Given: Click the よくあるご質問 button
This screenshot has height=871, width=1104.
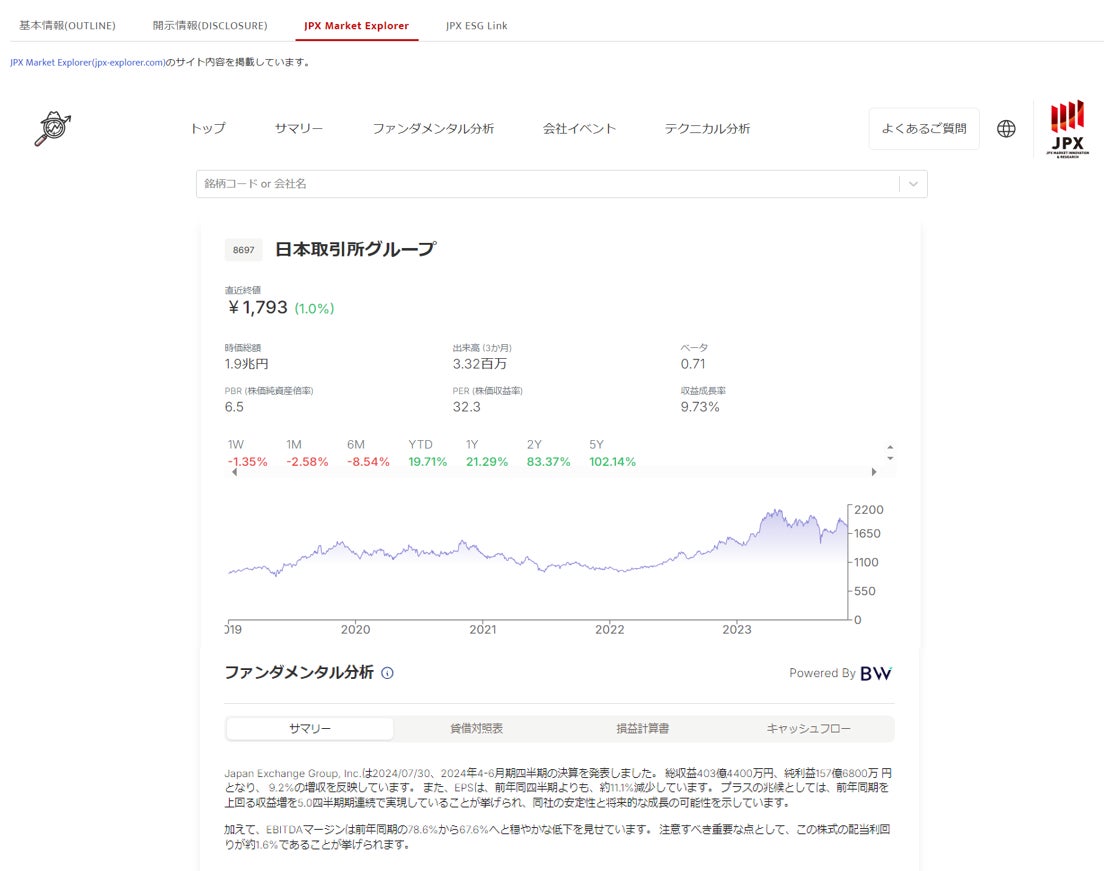Looking at the screenshot, I should [924, 129].
